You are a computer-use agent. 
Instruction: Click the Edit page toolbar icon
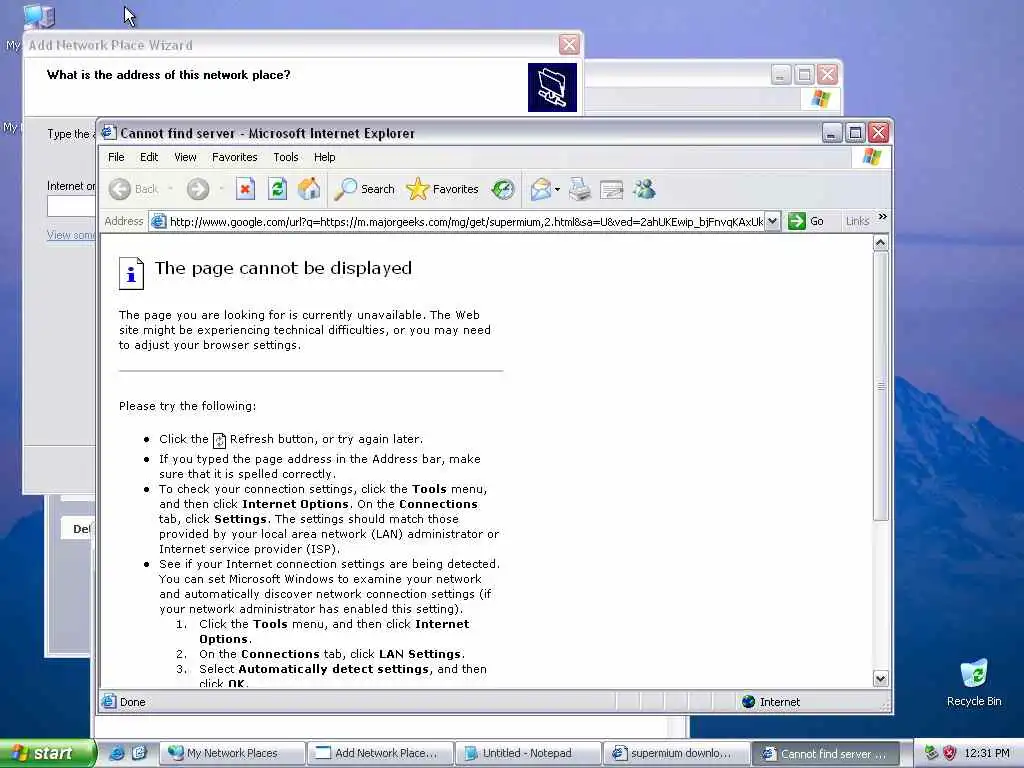click(x=611, y=189)
